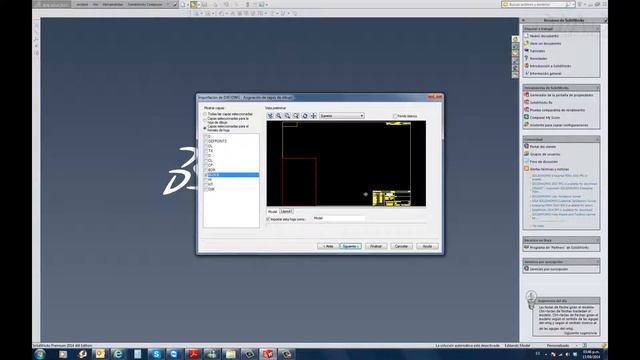This screenshot has width=640, height=360.
Task: Toggle the Importar esta hoja como checkbox
Action: pos(269,219)
